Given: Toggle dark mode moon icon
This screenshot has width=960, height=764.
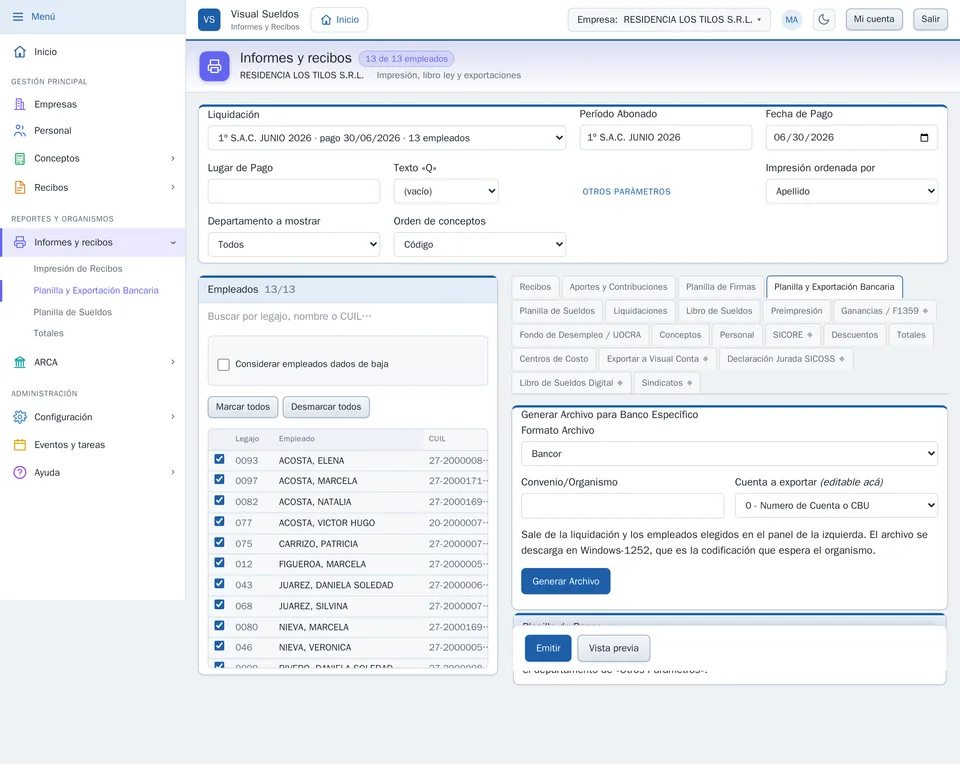Looking at the screenshot, I should 824,20.
